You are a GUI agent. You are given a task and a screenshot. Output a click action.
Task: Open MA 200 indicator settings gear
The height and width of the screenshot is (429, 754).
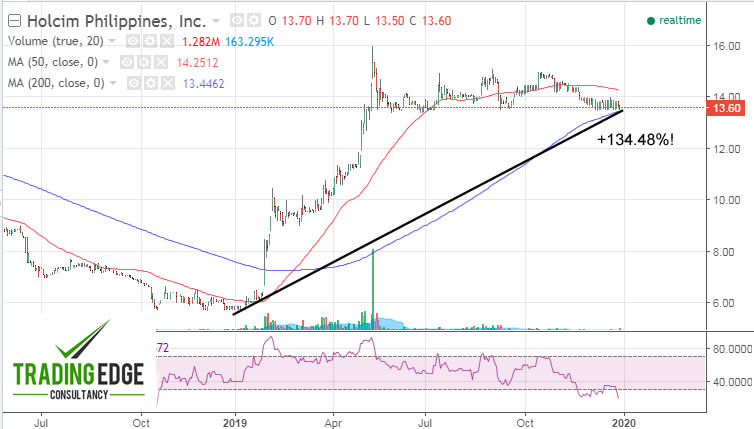[151, 84]
